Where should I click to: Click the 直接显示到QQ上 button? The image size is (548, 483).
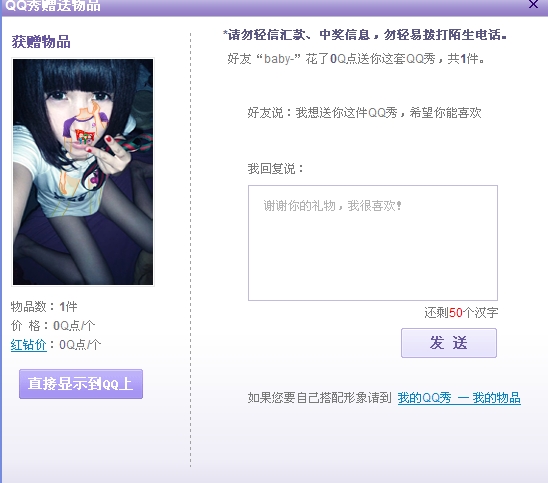click(x=81, y=384)
